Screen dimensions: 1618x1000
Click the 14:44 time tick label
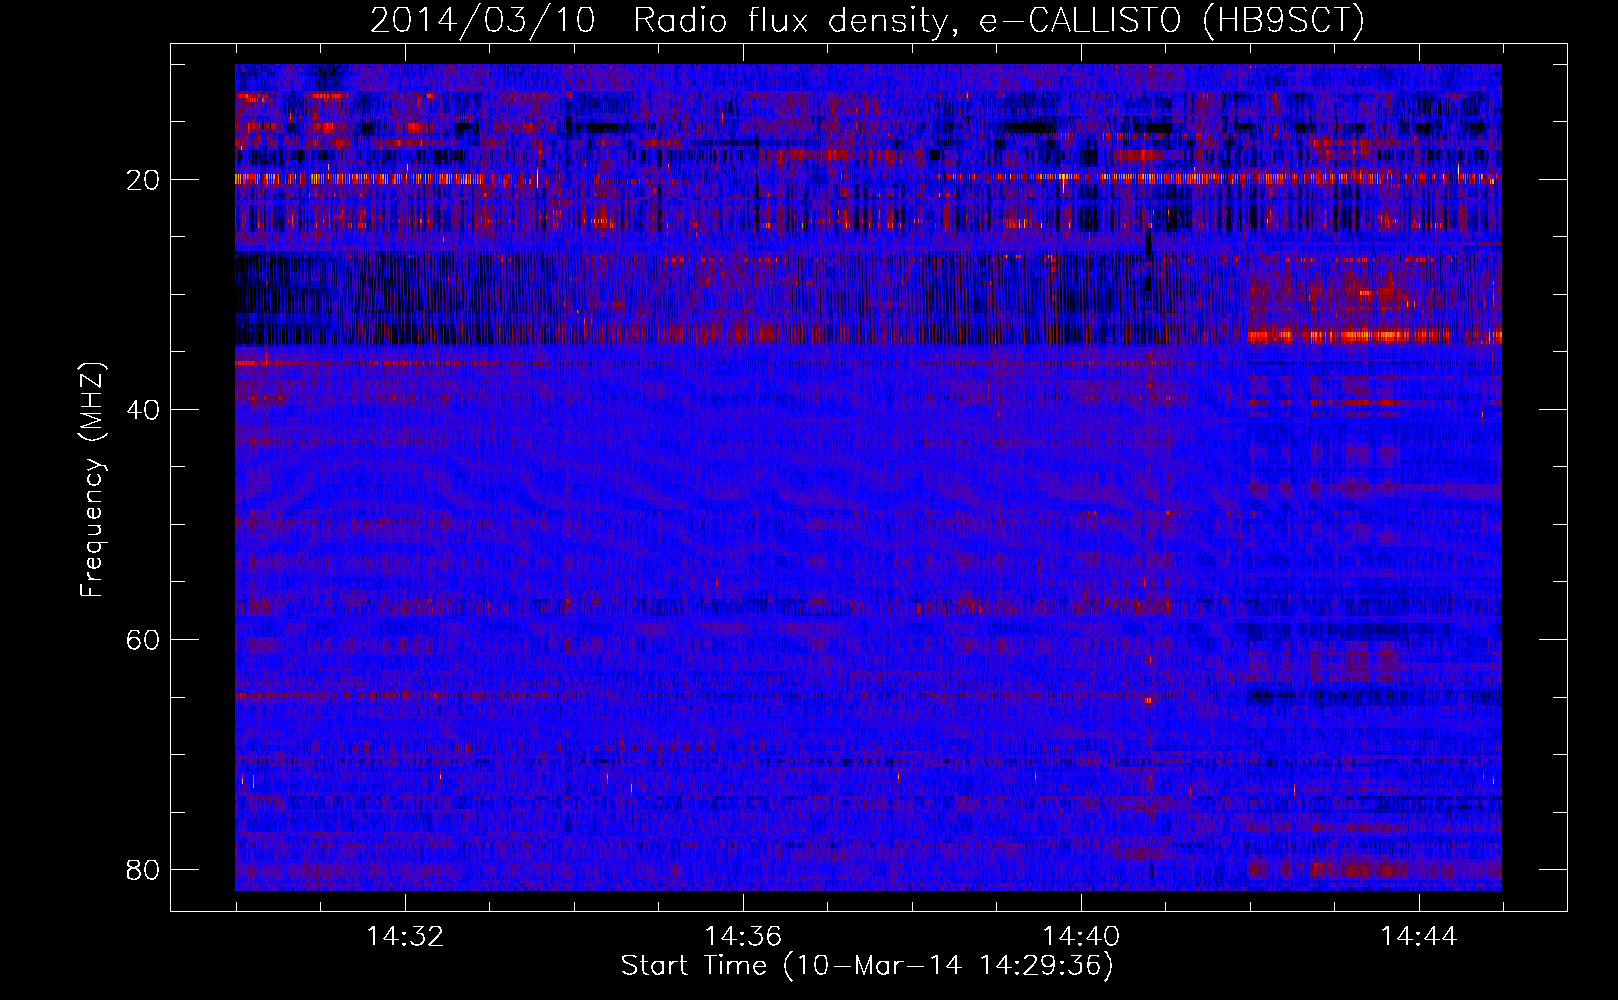[1419, 937]
